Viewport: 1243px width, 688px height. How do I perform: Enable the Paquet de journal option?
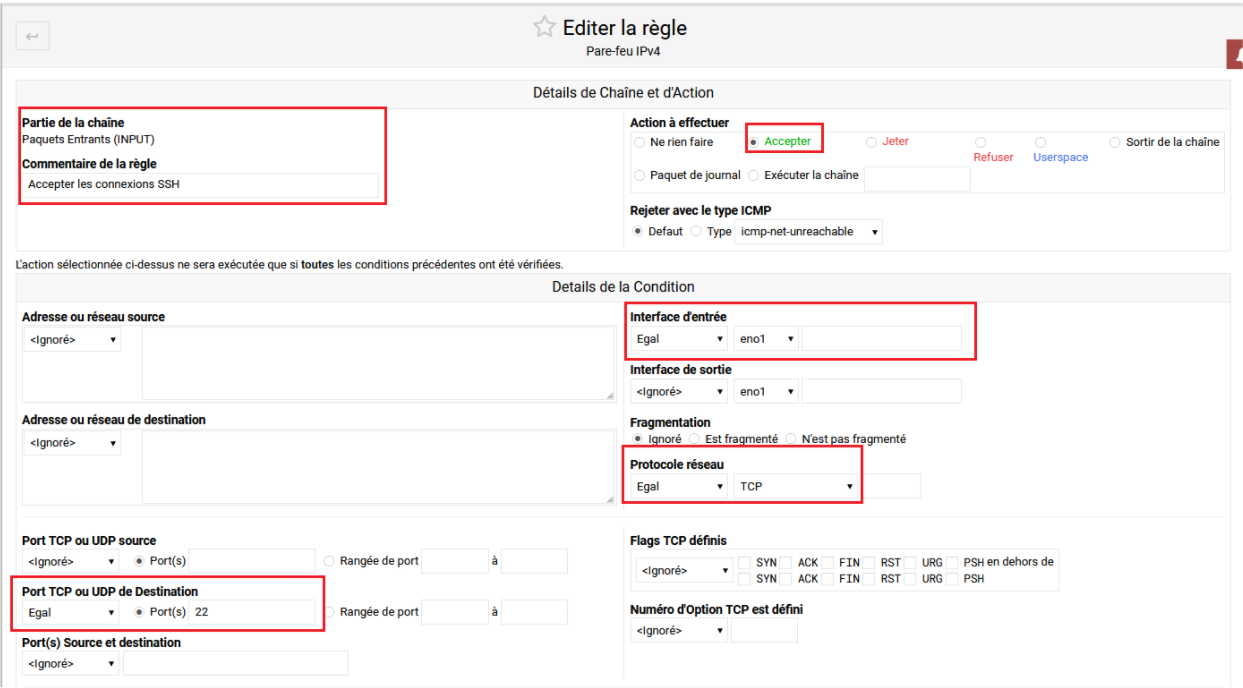(x=639, y=175)
